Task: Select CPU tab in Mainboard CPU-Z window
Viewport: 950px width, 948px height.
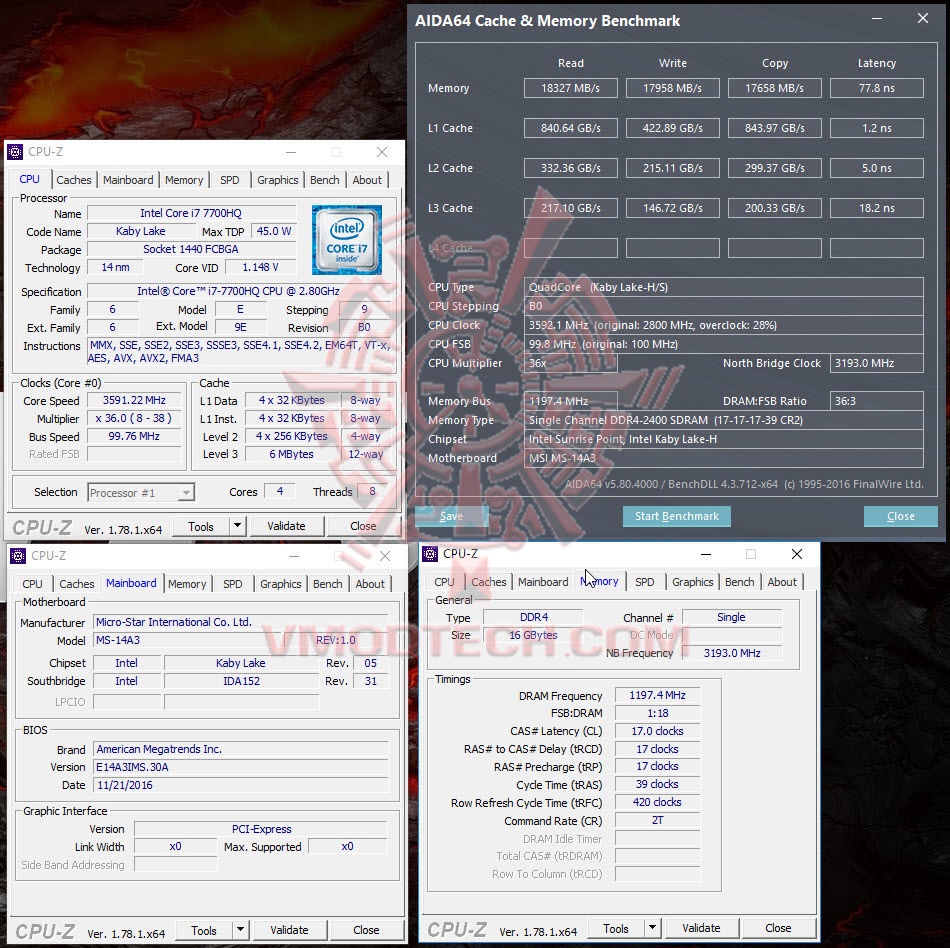Action: (x=32, y=584)
